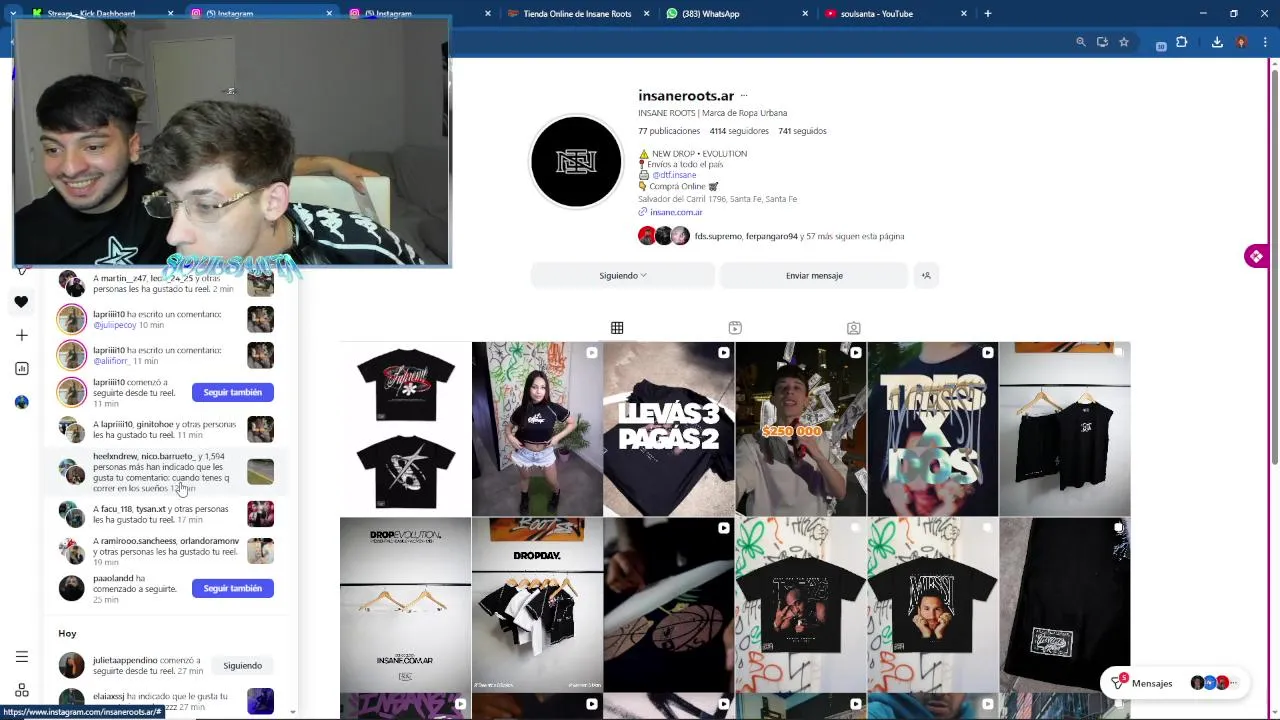
Task: Click the 741 seguidos count
Action: coord(802,131)
